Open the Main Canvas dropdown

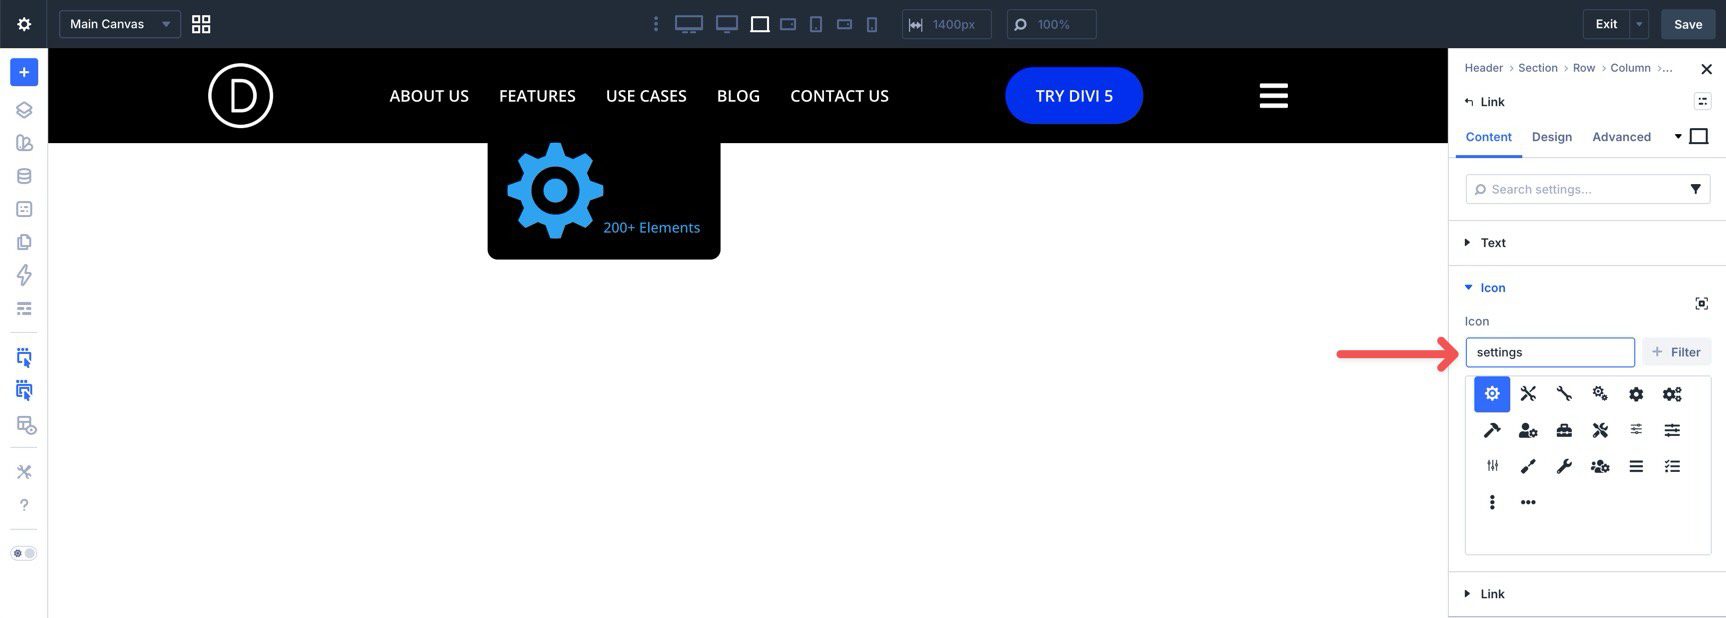pos(120,24)
